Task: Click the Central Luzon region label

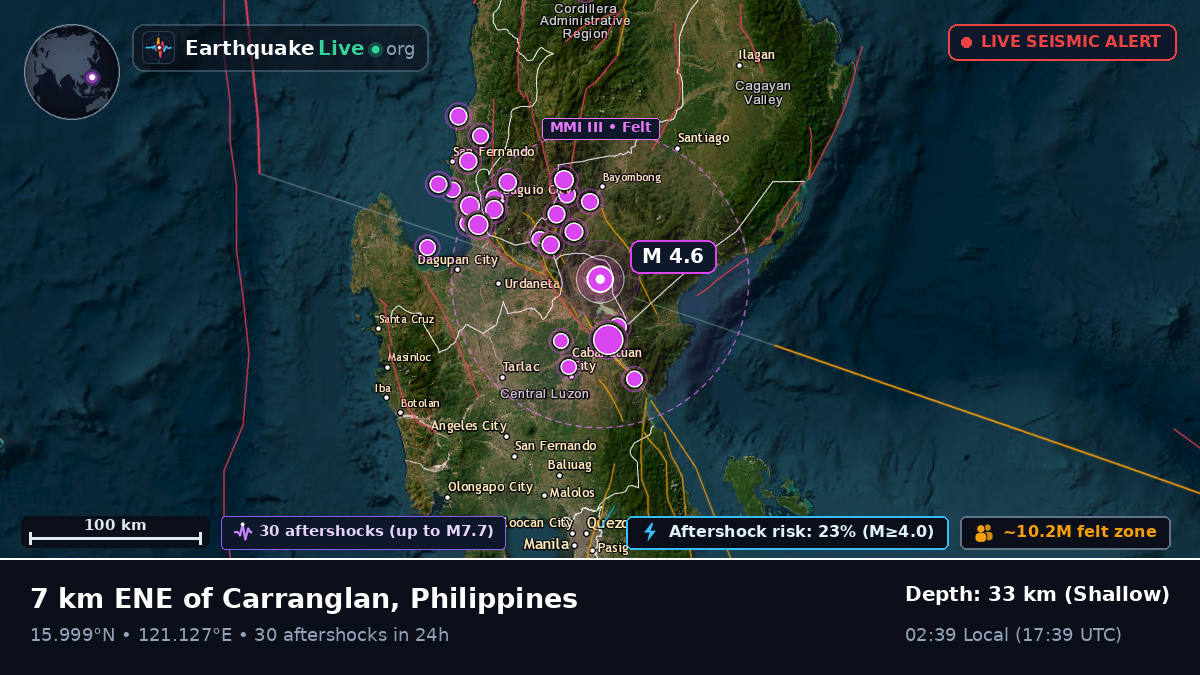Action: pos(545,394)
